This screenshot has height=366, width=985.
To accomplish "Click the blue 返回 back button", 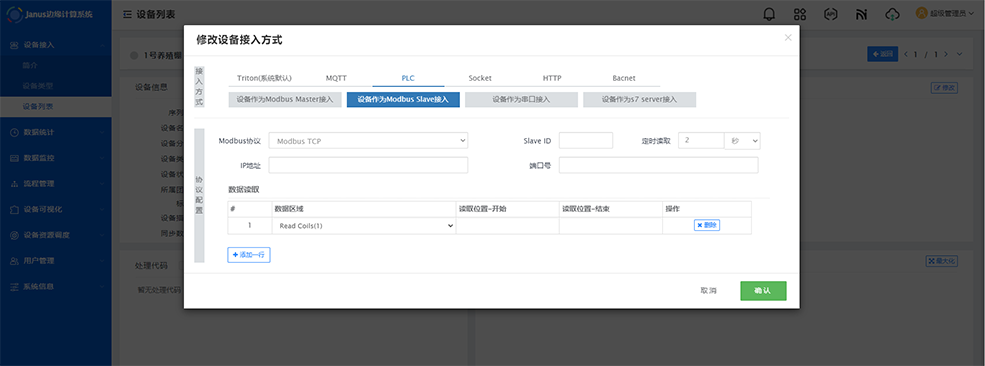I will coord(883,54).
